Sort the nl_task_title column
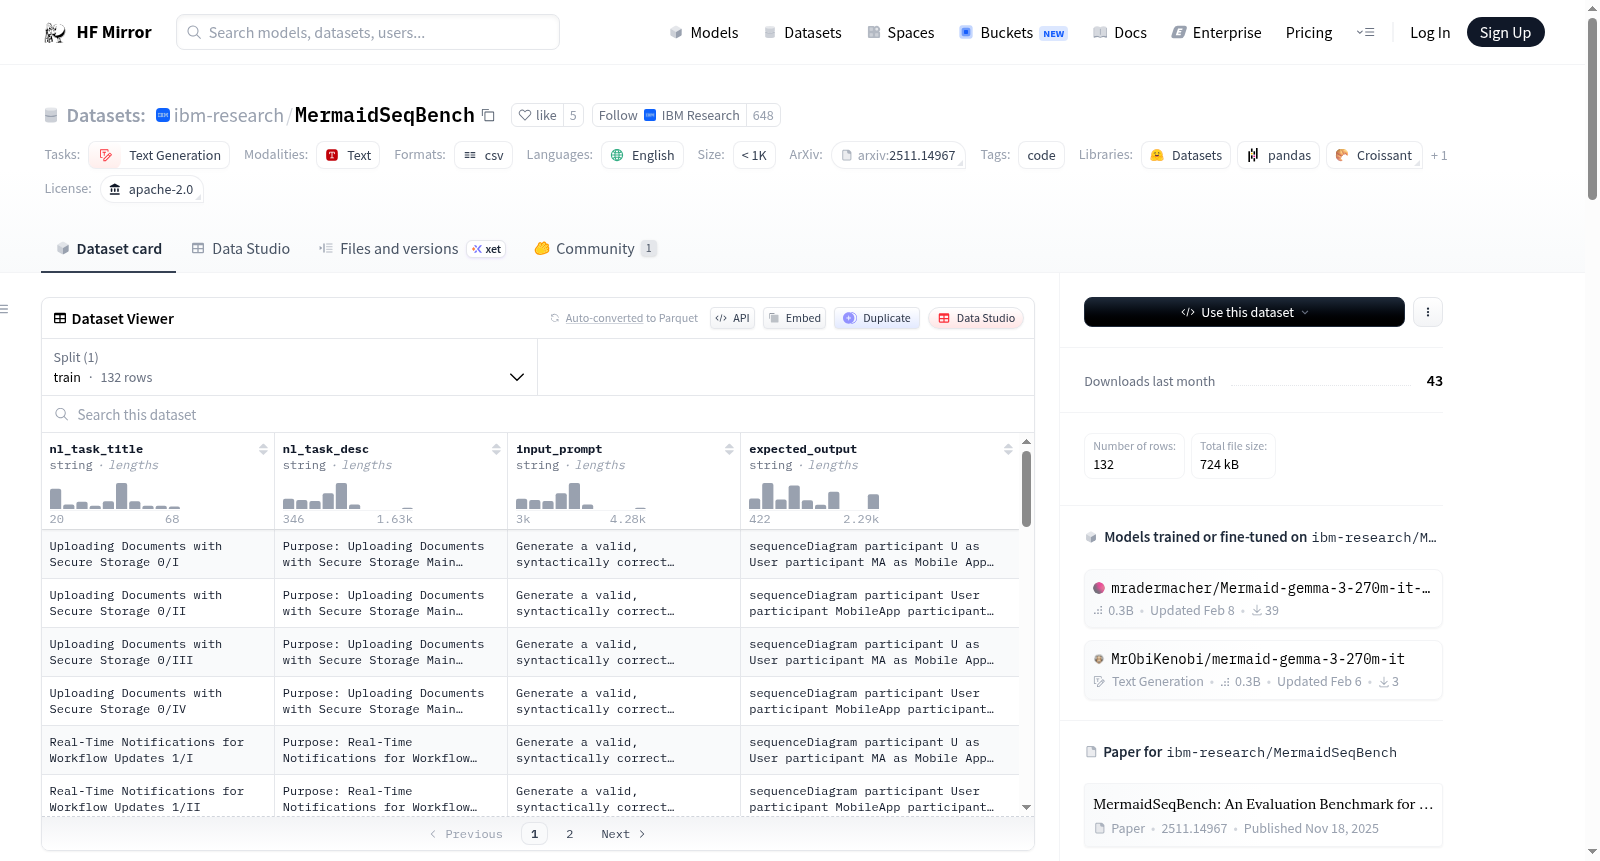This screenshot has height=861, width=1600. coord(263,450)
